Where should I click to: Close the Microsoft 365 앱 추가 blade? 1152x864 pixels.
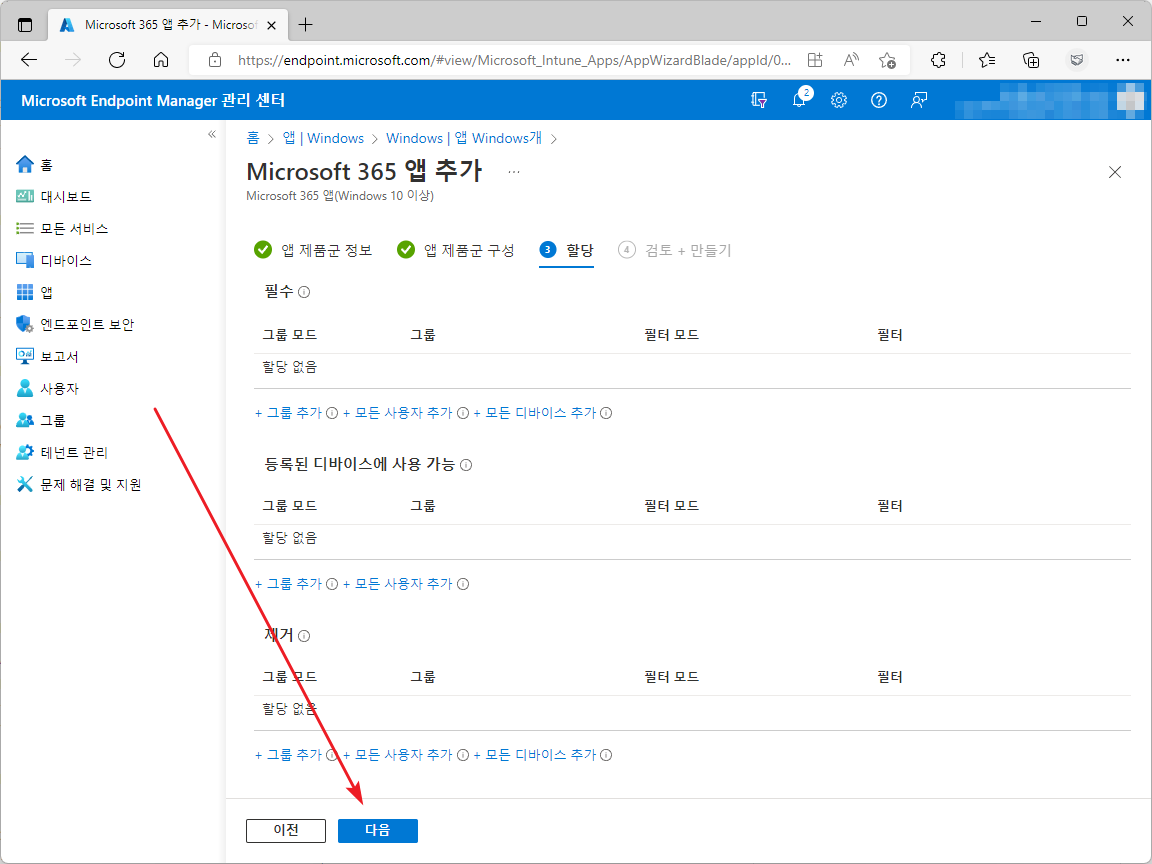(1115, 172)
